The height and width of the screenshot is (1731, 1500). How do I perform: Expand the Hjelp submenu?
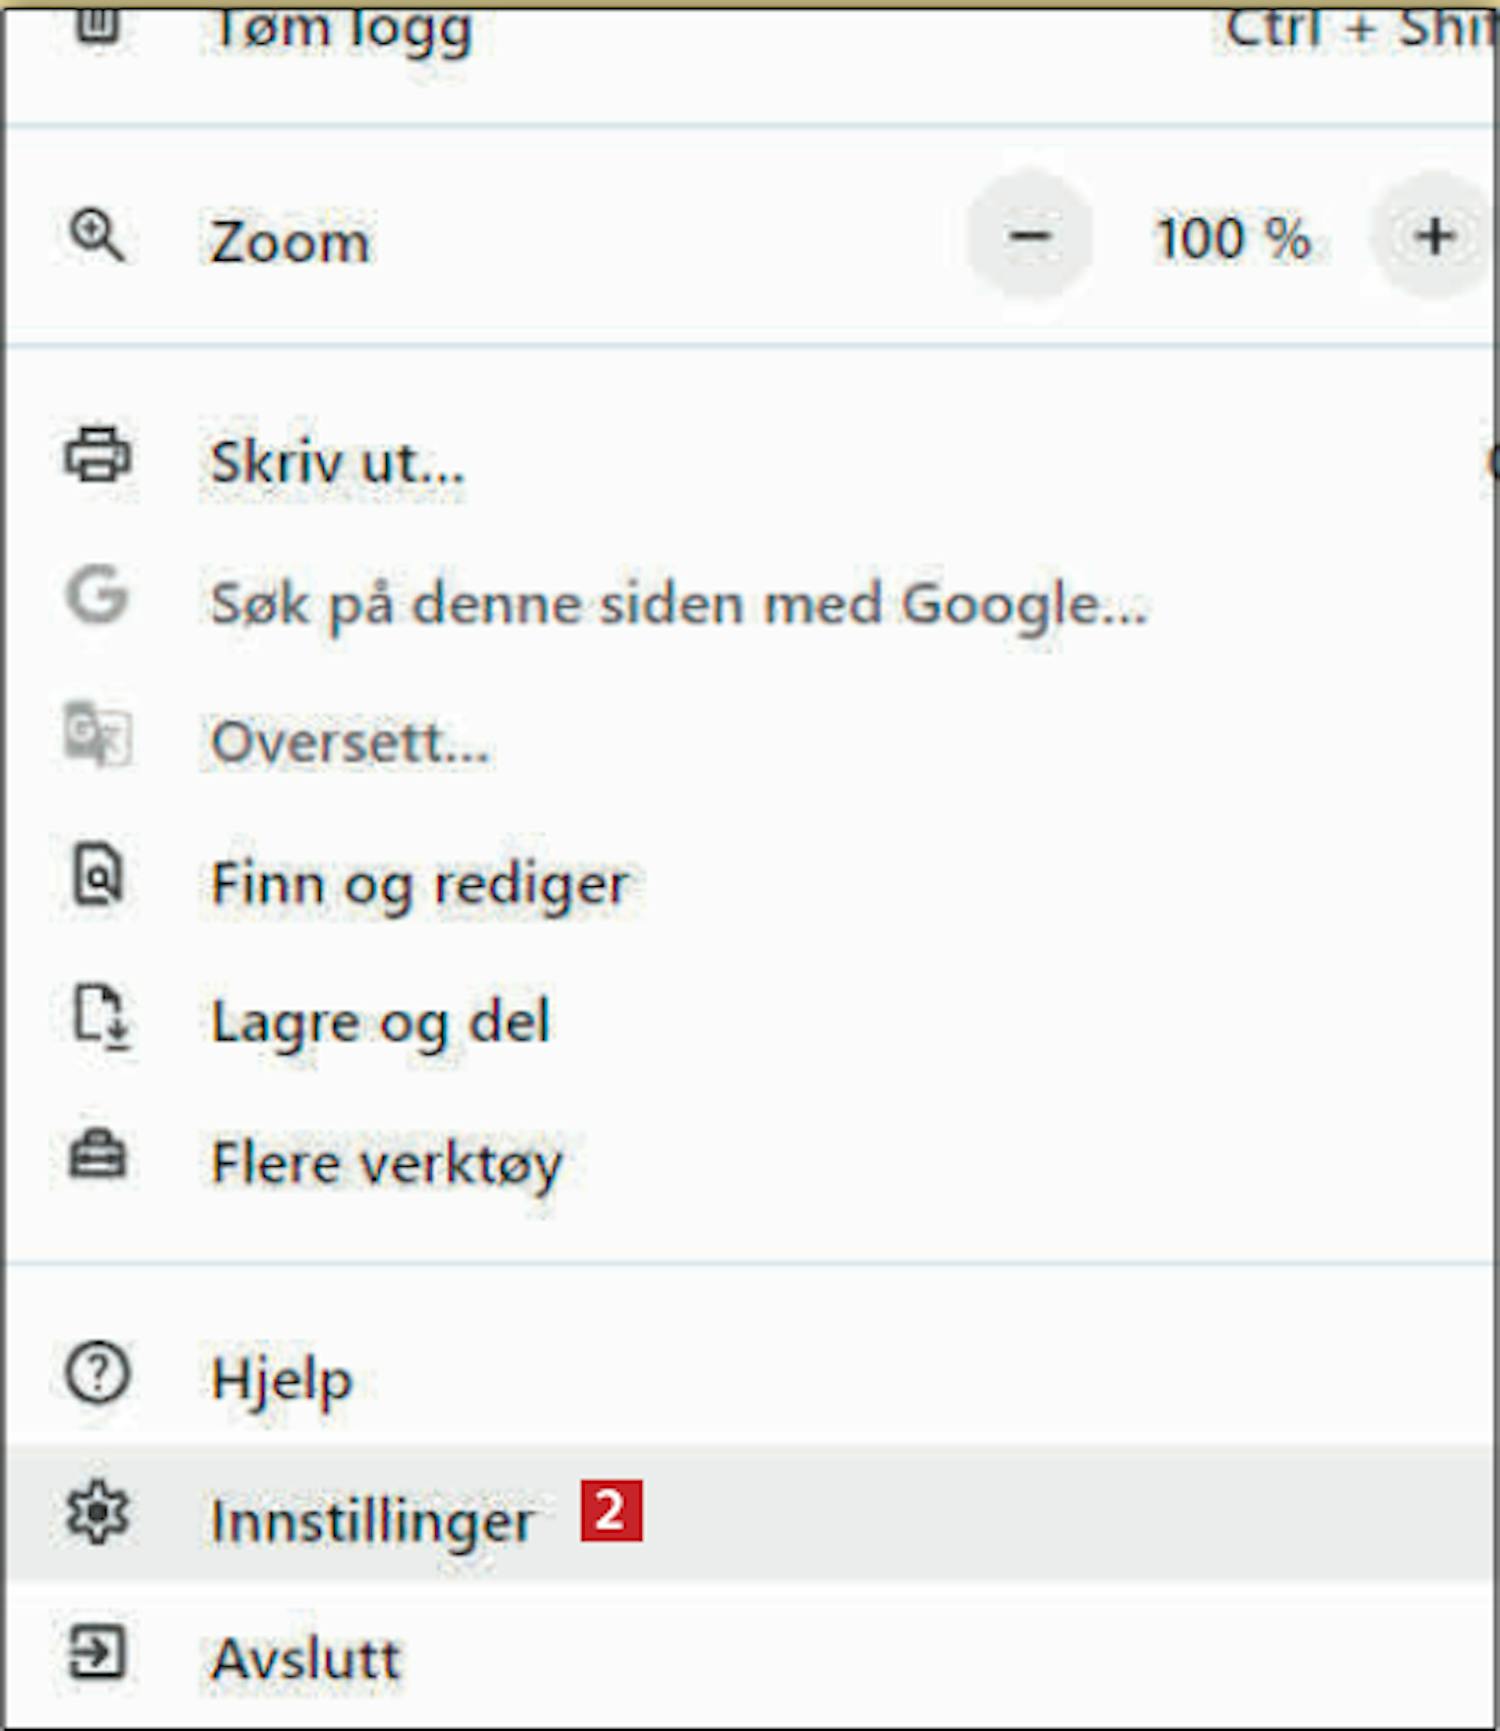tap(750, 1377)
